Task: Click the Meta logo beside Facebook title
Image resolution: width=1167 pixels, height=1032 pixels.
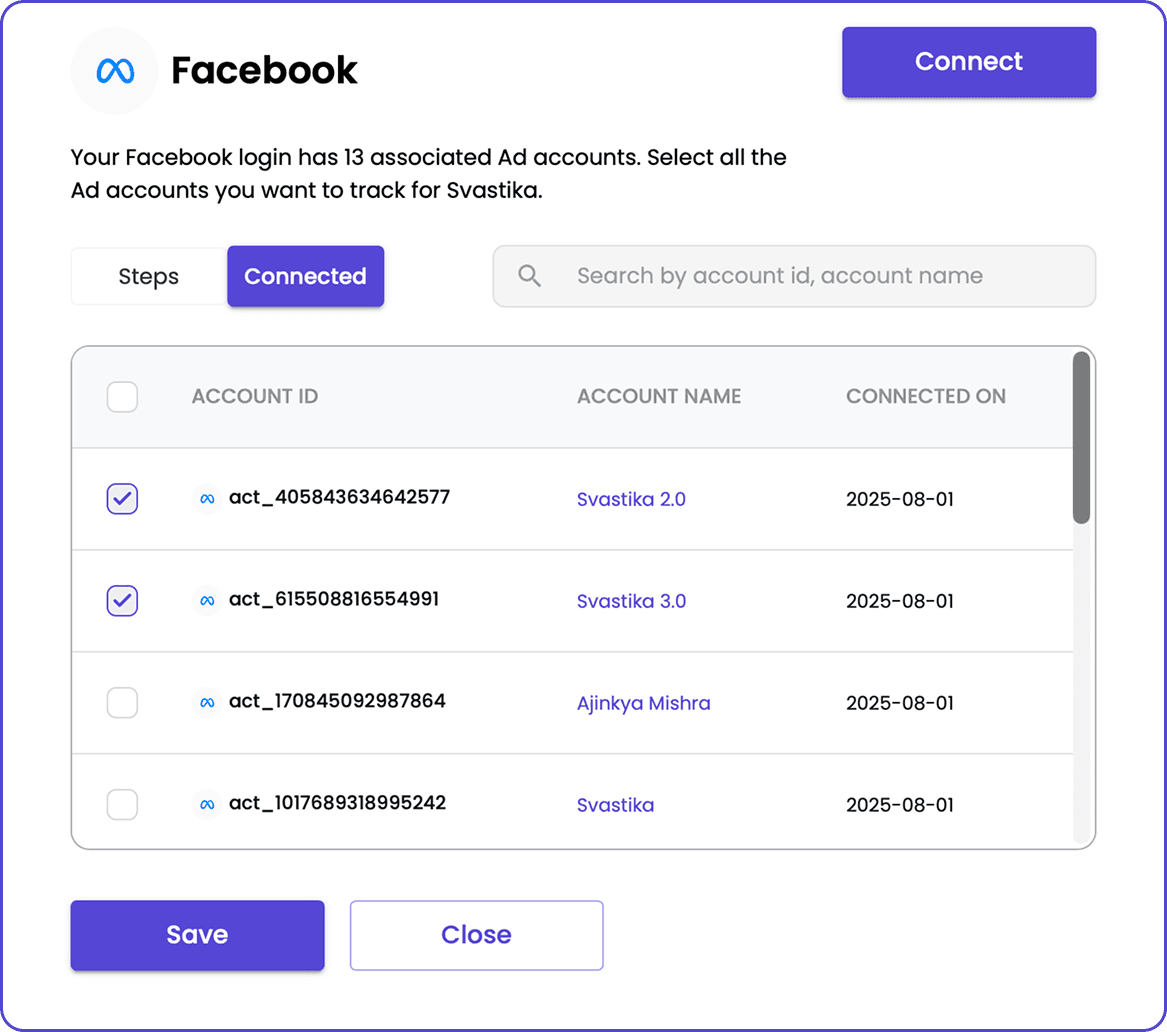Action: [115, 71]
